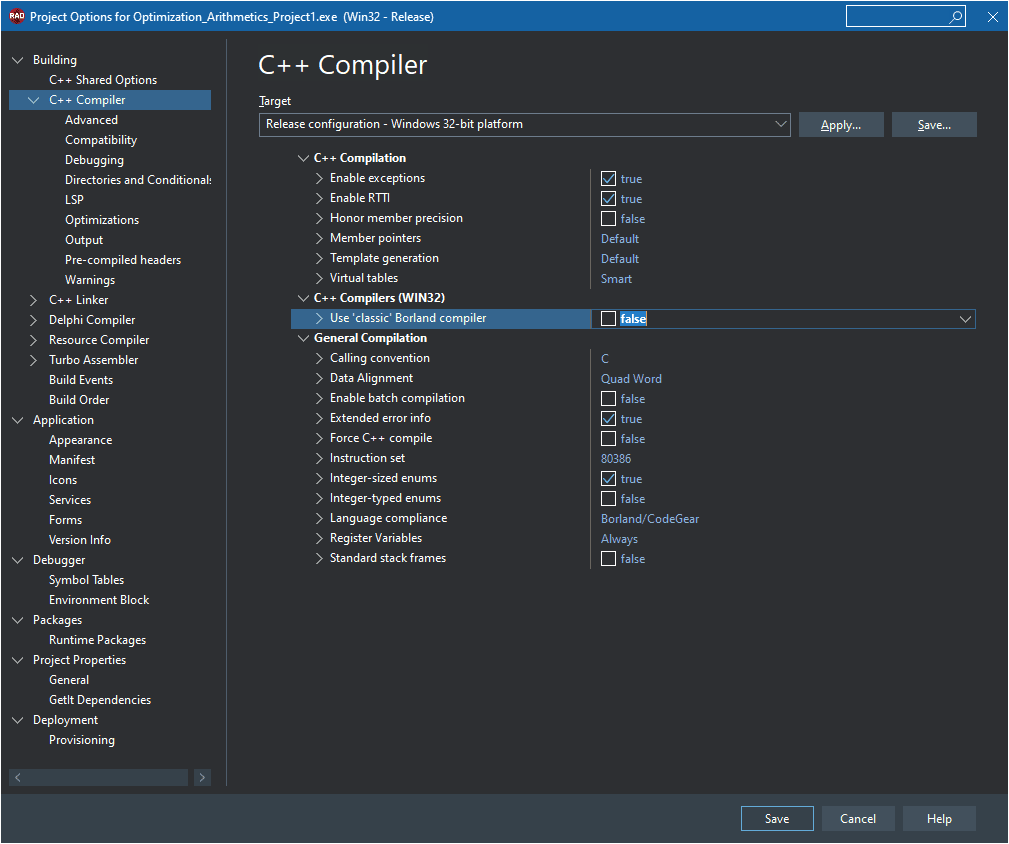Collapse the Building tree node
Image resolution: width=1009 pixels, height=844 pixels.
17,60
